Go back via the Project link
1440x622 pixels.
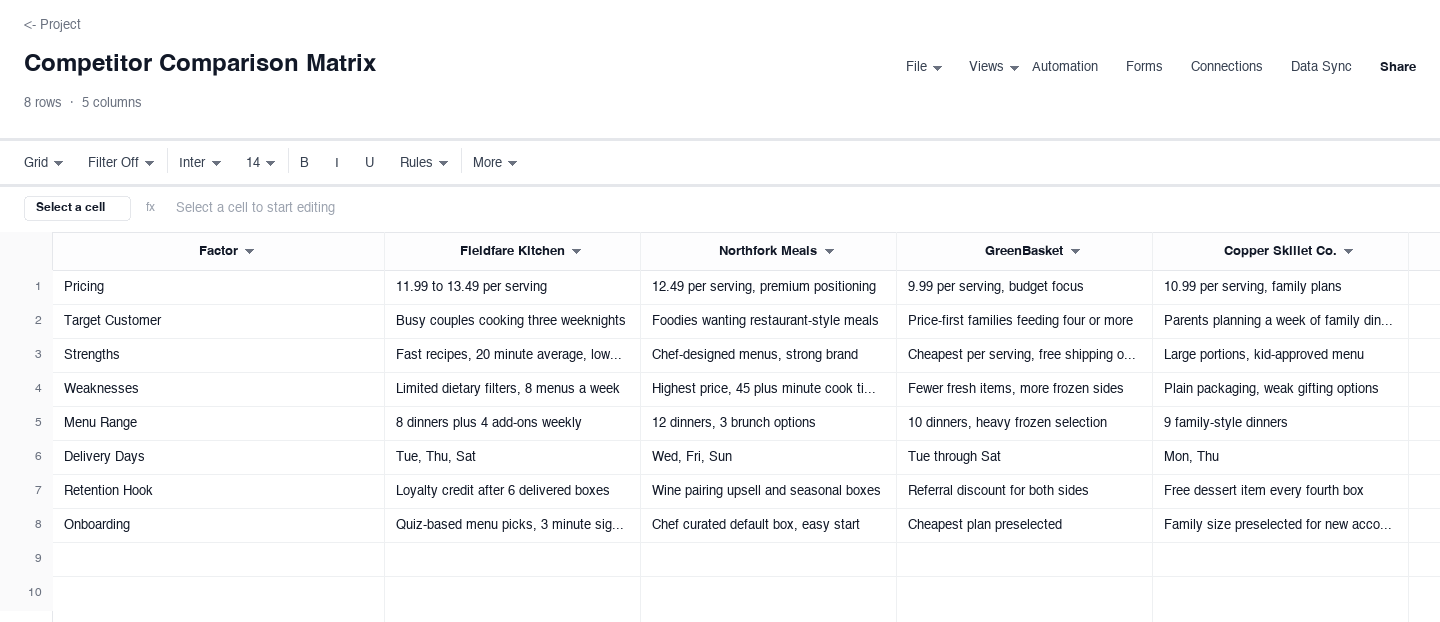pyautogui.click(x=52, y=24)
